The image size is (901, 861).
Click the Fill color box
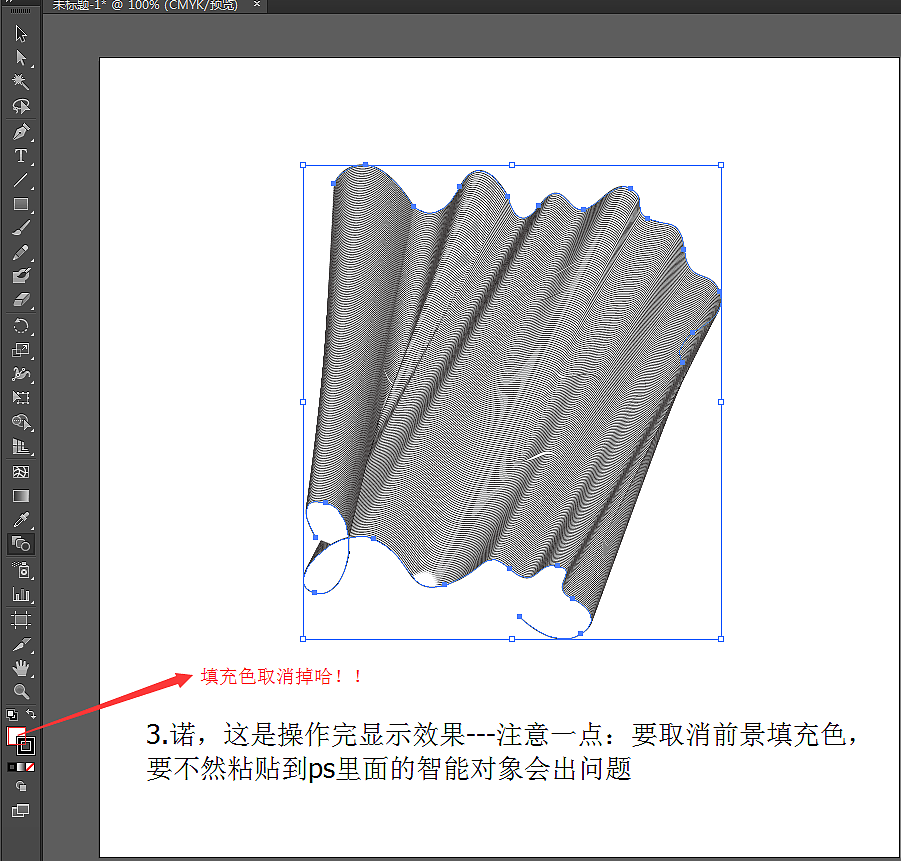click(x=15, y=736)
